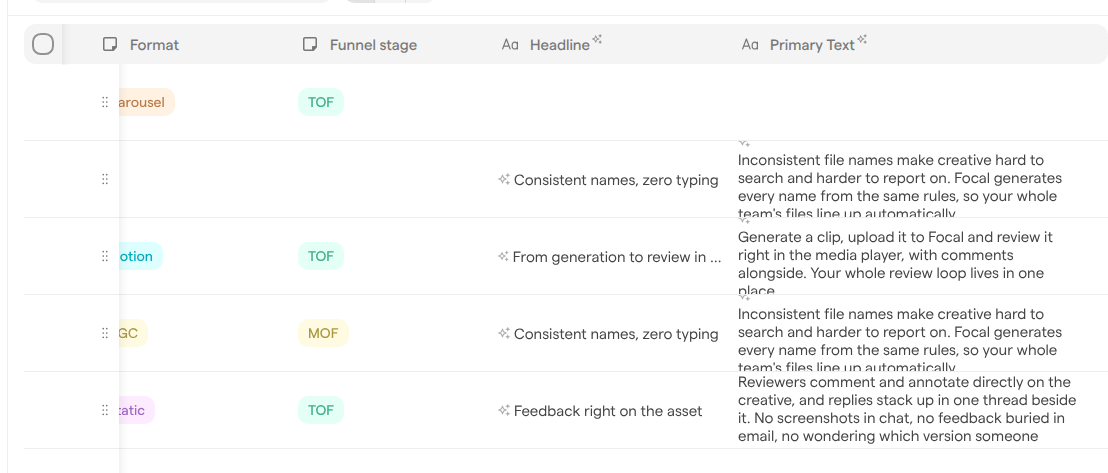Click the drag handle of the Static row
Screen dimensions: 1108x473
tap(105, 410)
